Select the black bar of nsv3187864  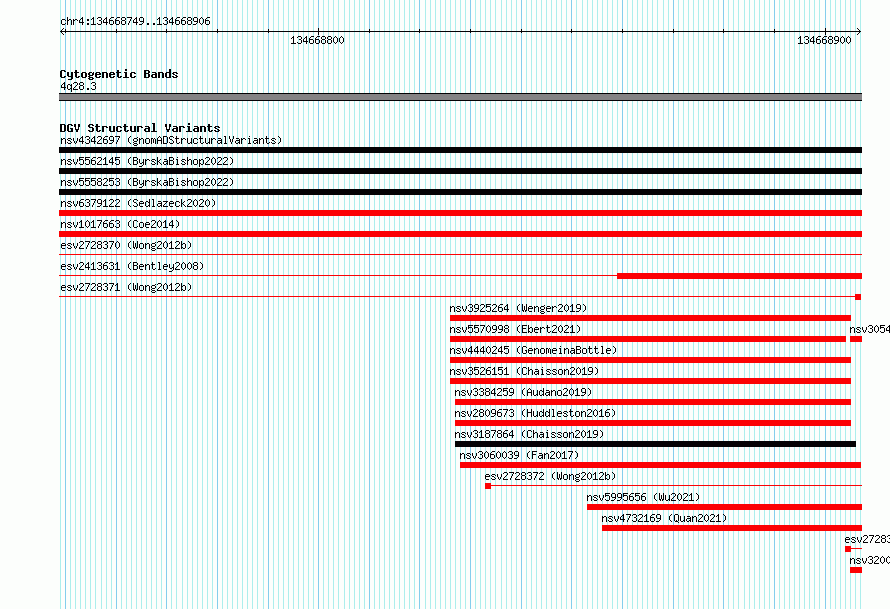click(x=656, y=444)
